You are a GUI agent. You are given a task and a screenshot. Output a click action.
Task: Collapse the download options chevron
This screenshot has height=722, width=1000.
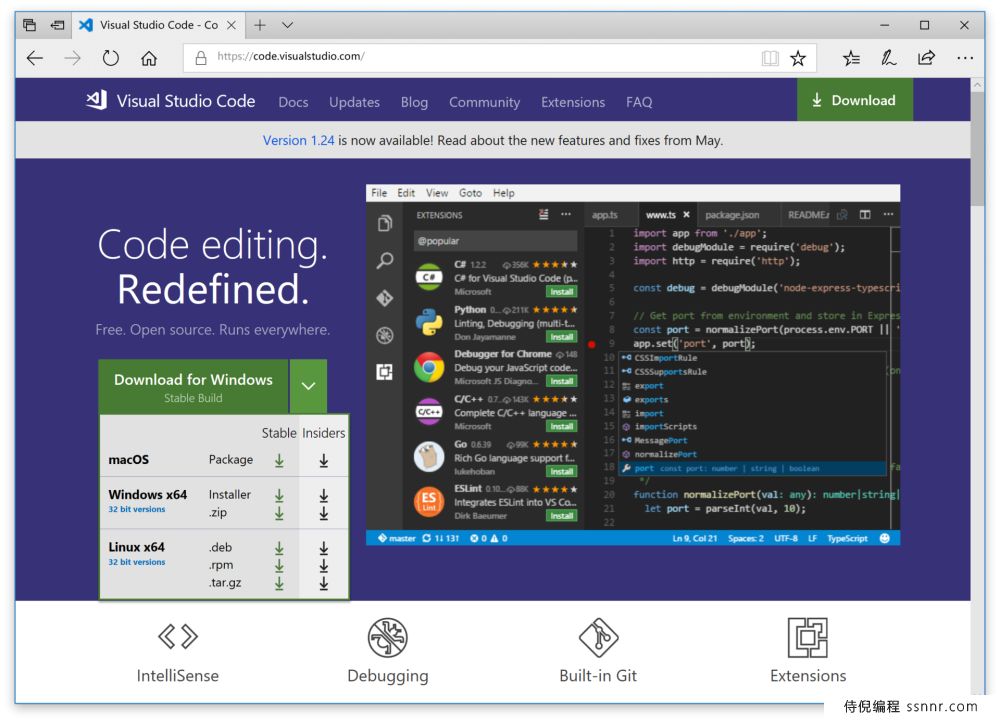point(308,387)
